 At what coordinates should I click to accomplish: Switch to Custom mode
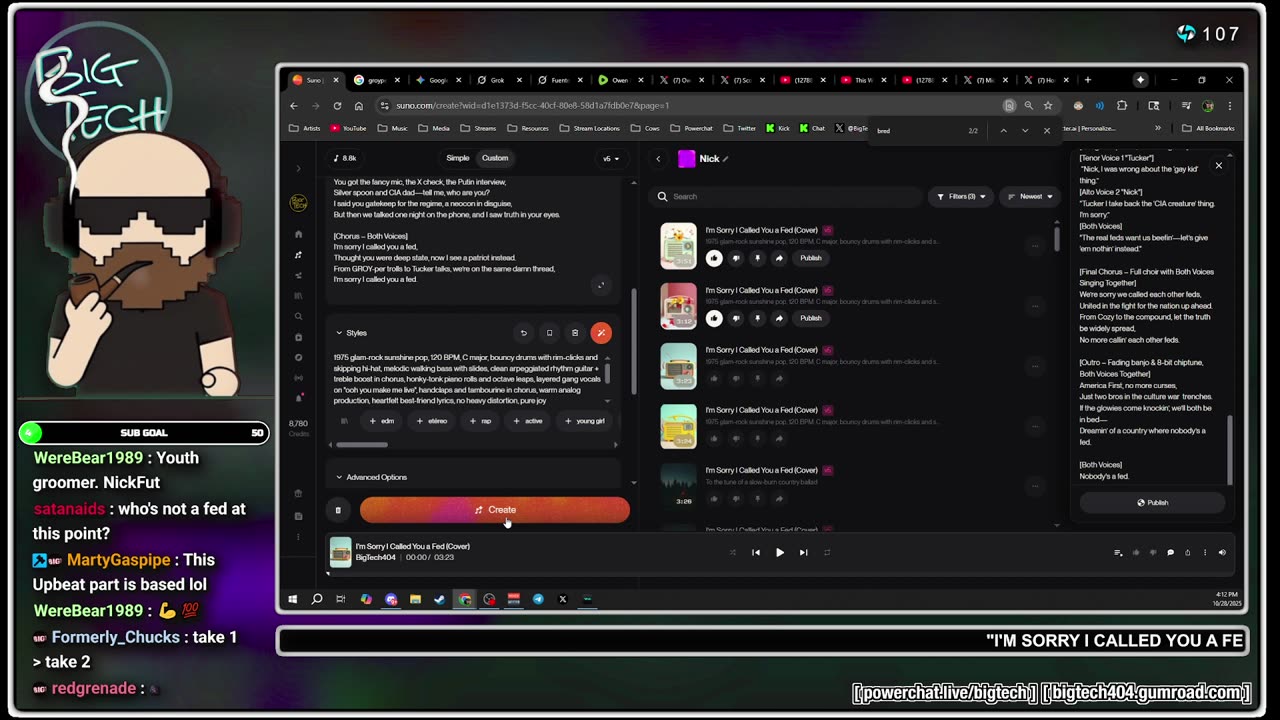[495, 158]
